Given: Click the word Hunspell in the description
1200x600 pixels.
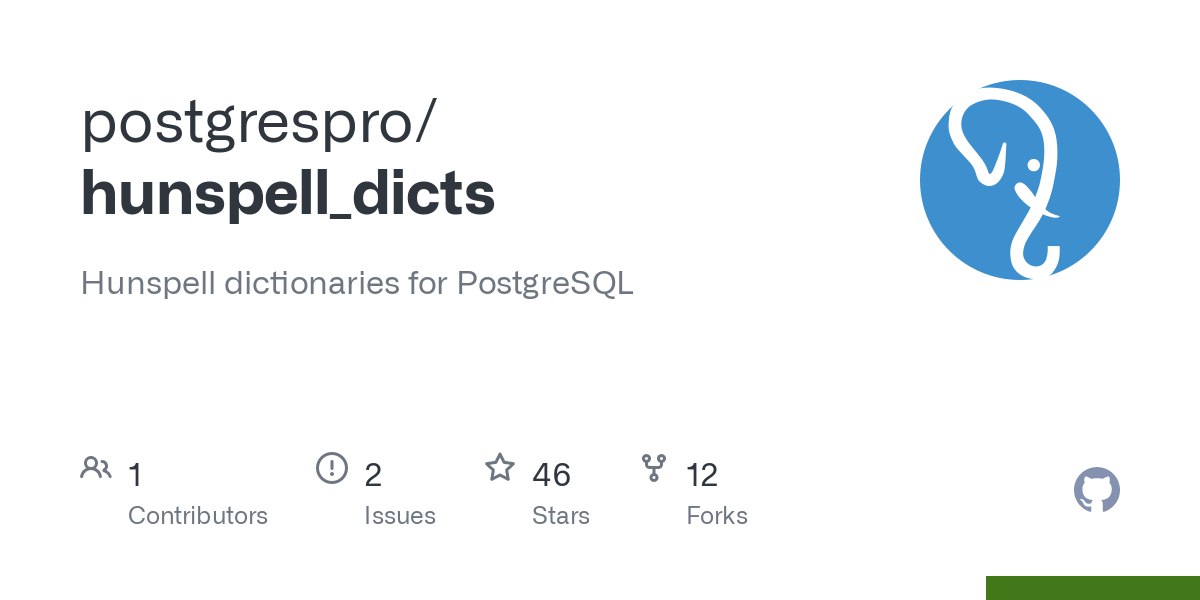Looking at the screenshot, I should [148, 284].
